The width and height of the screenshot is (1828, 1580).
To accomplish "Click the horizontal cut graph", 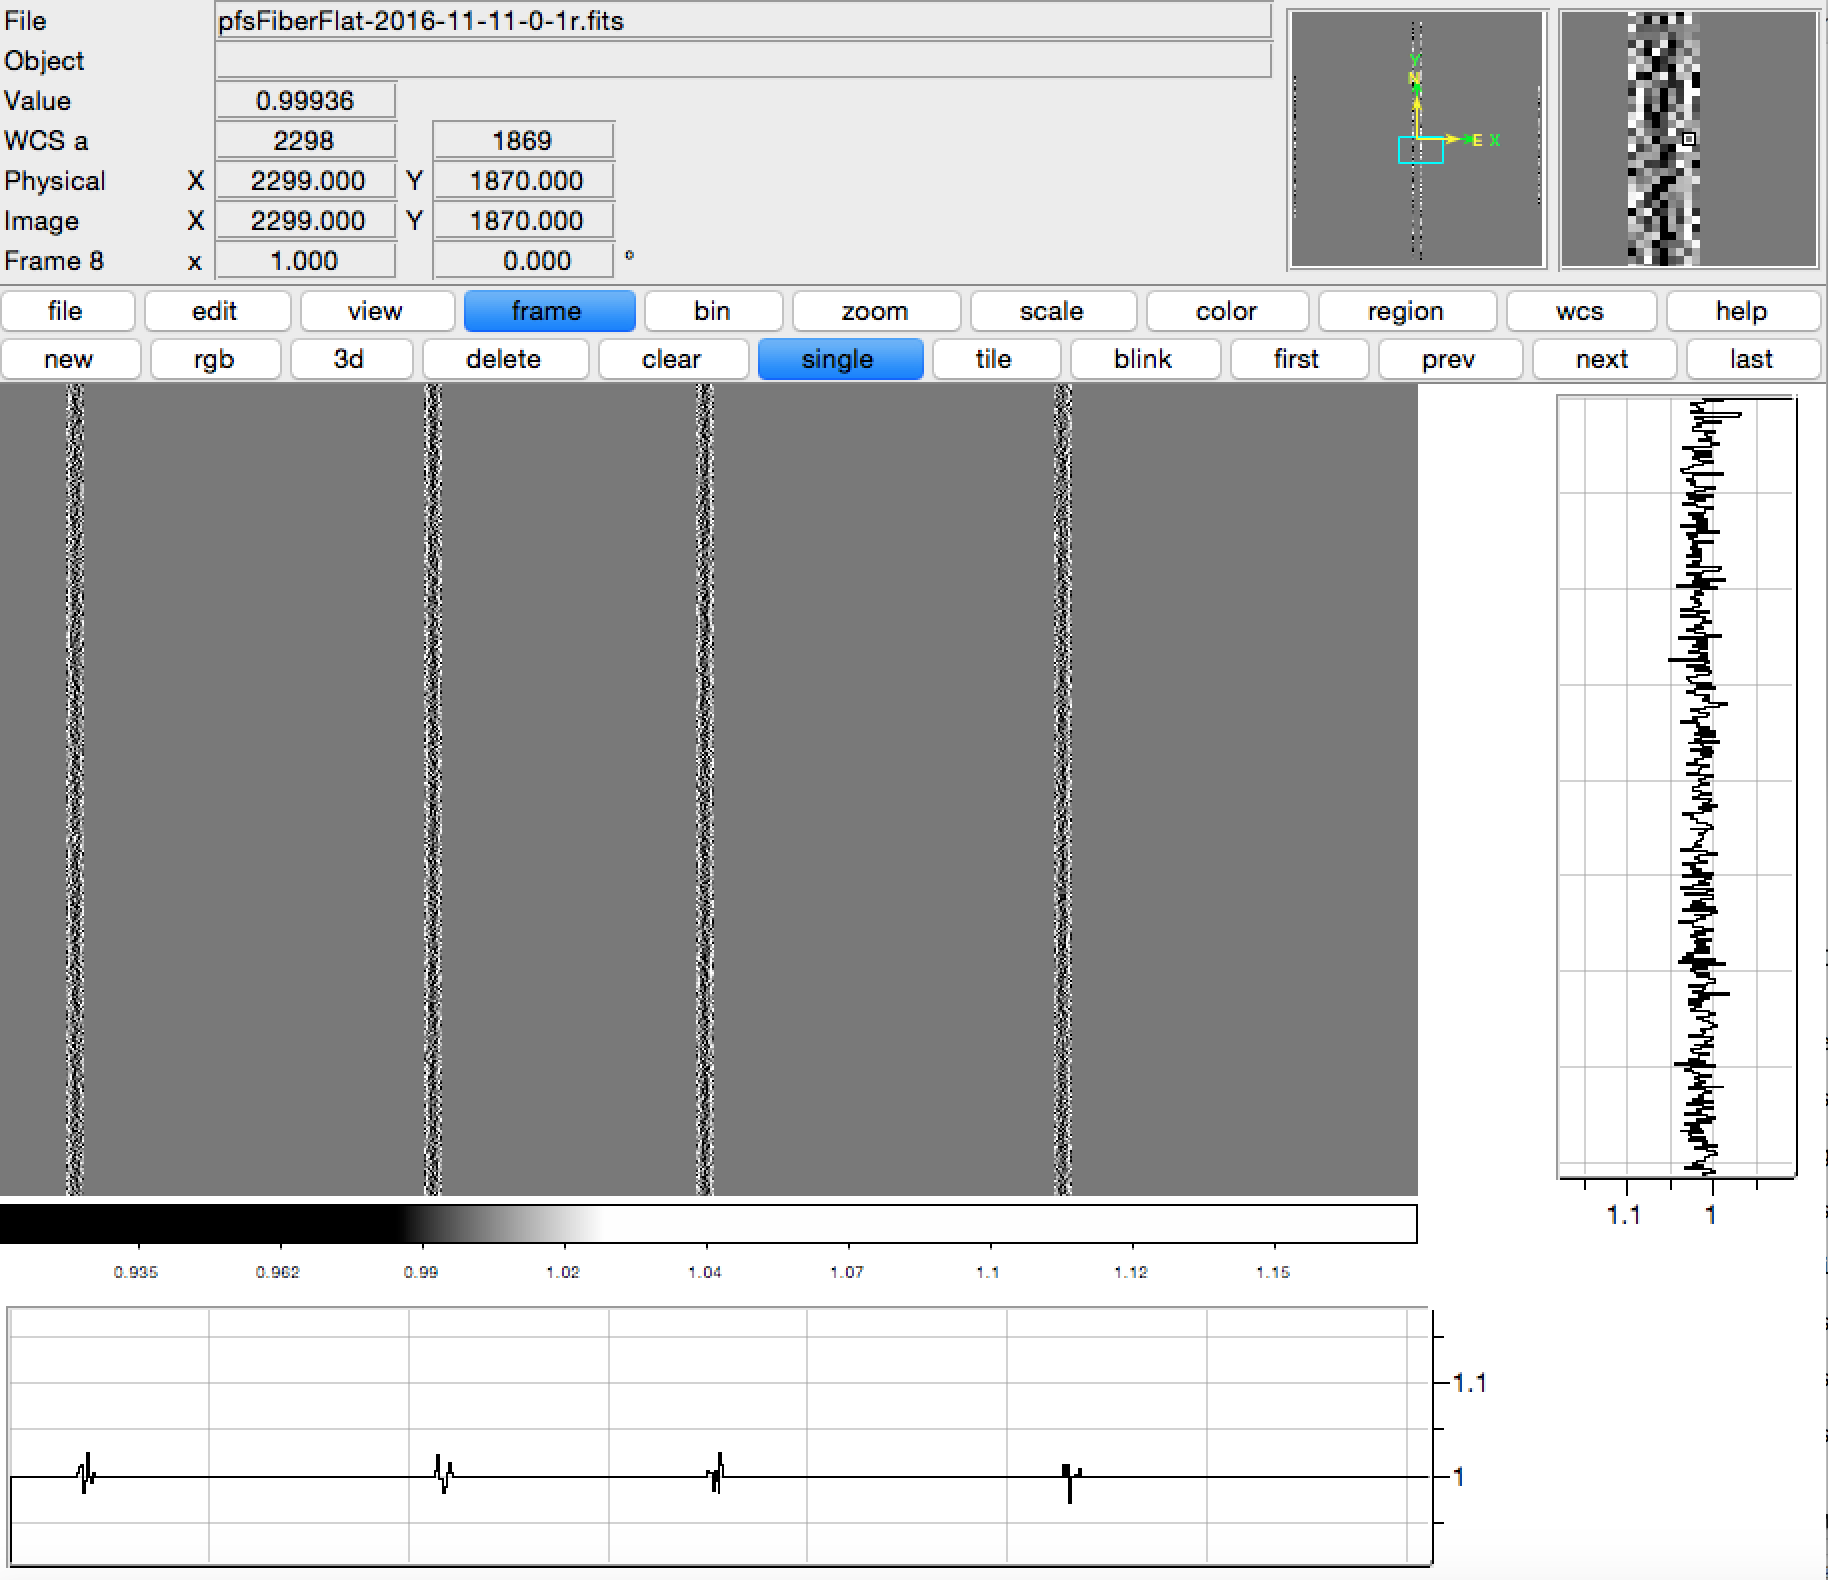I will coord(720,1438).
